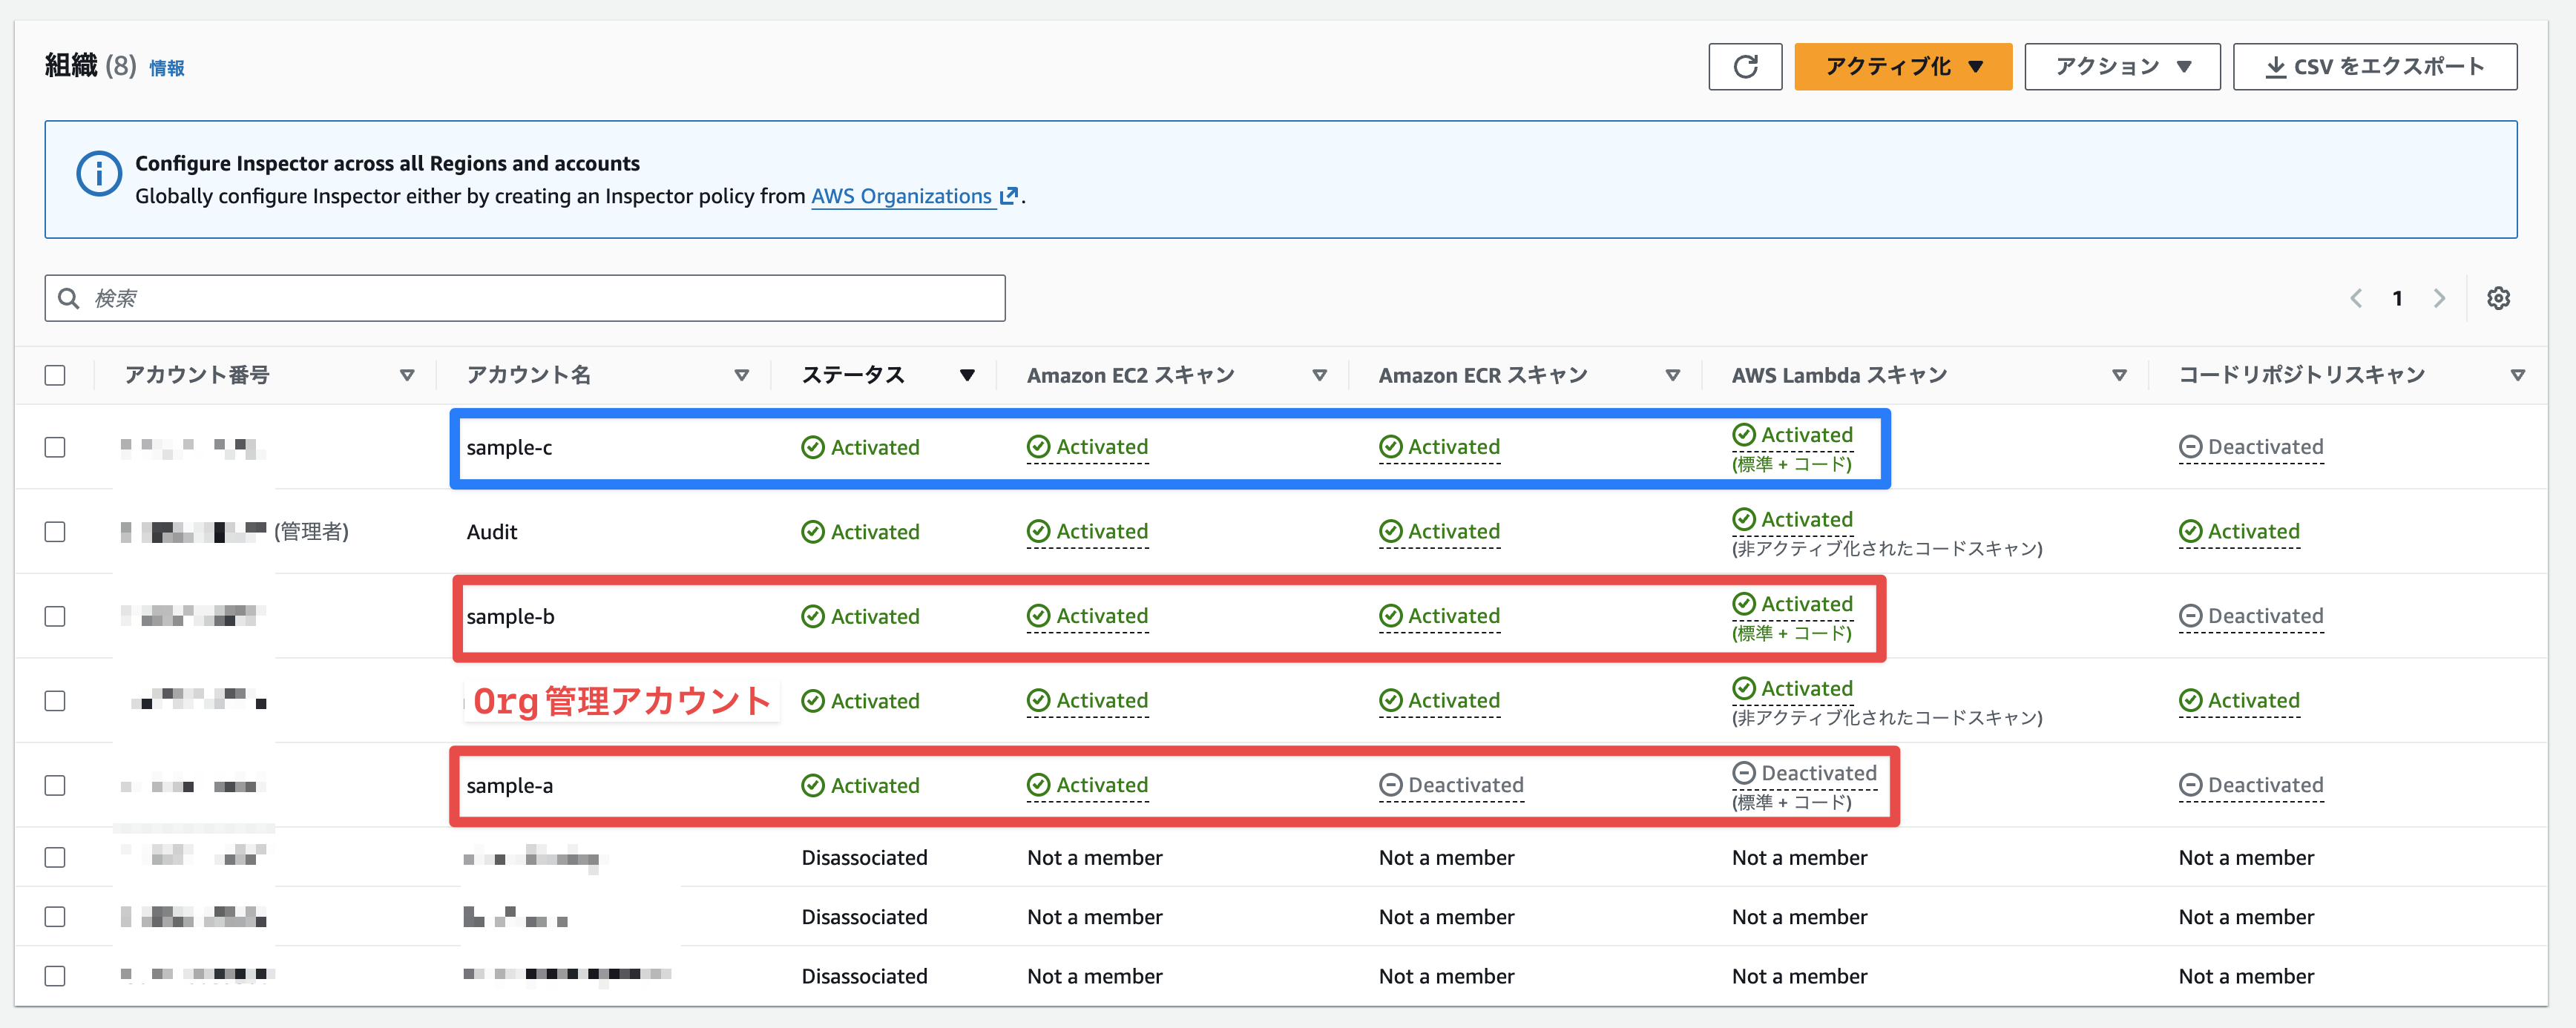This screenshot has width=2576, height=1028.
Task: Click the アカウント名 column header
Action: [x=529, y=375]
